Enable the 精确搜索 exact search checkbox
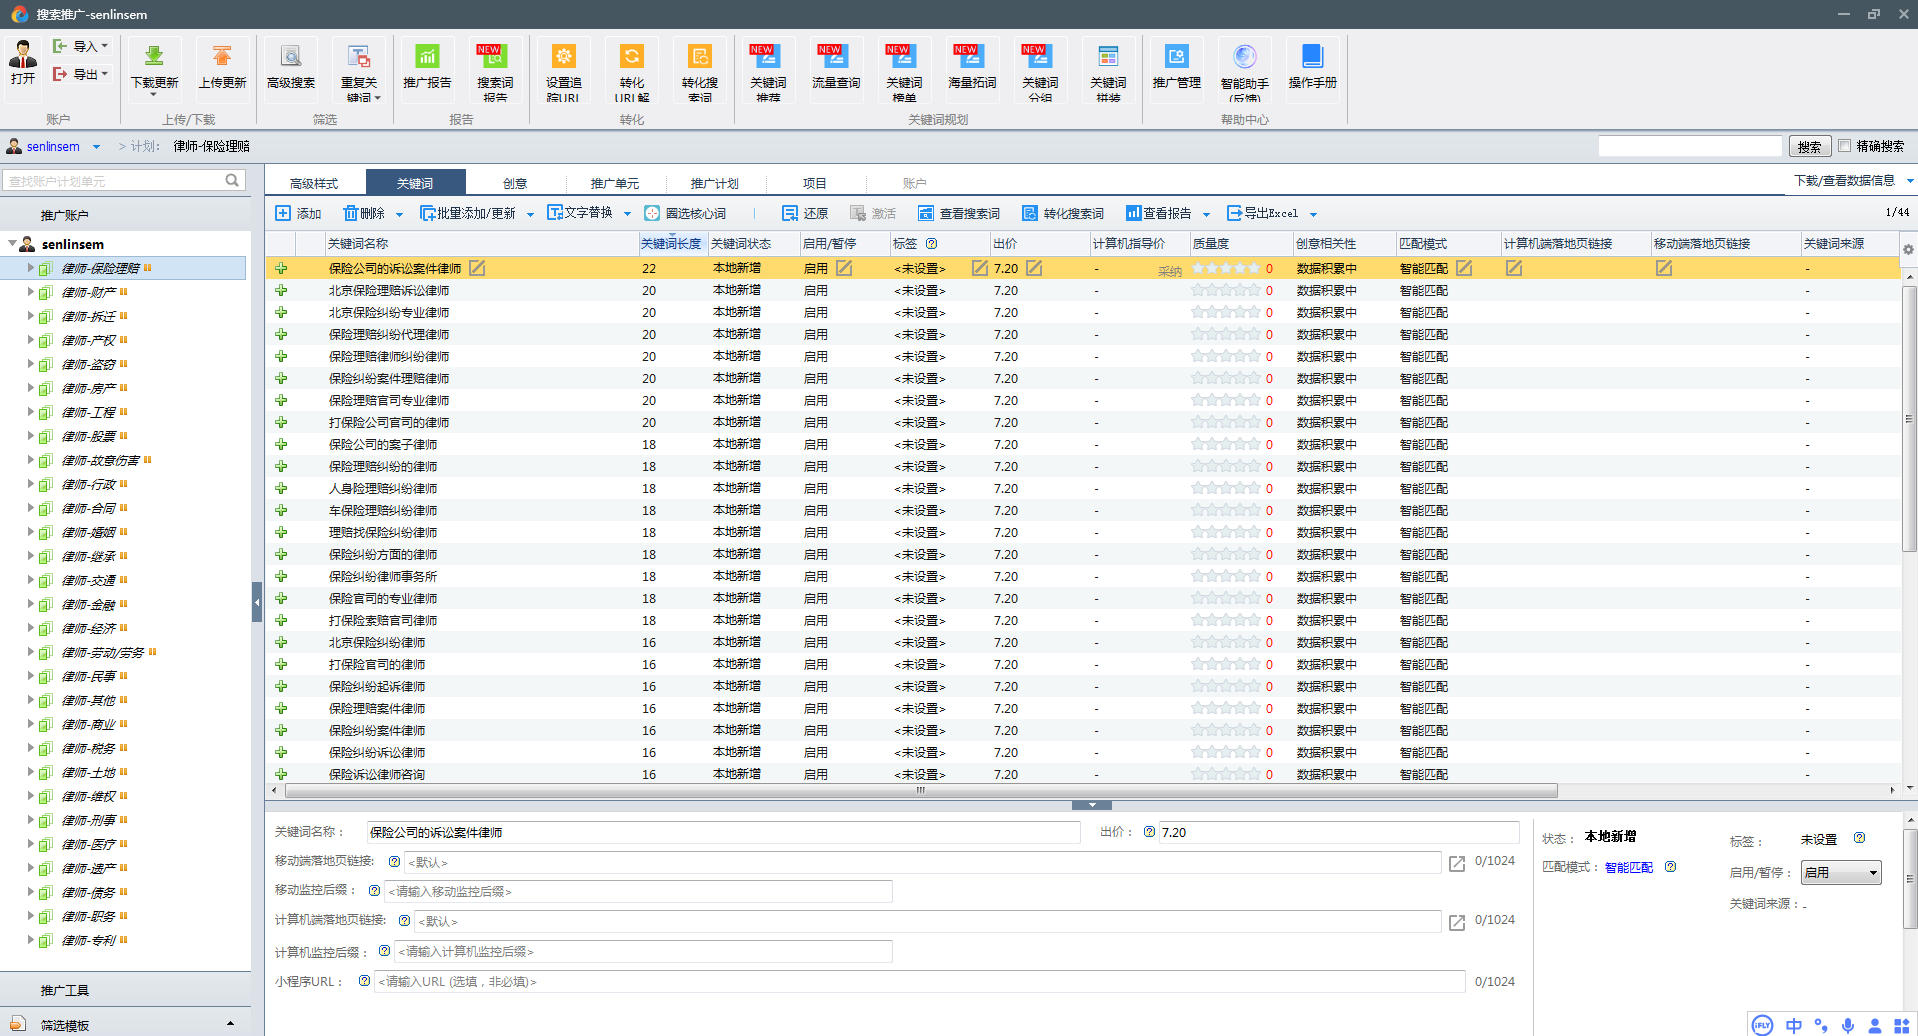Image resolution: width=1918 pixels, height=1036 pixels. (1845, 146)
